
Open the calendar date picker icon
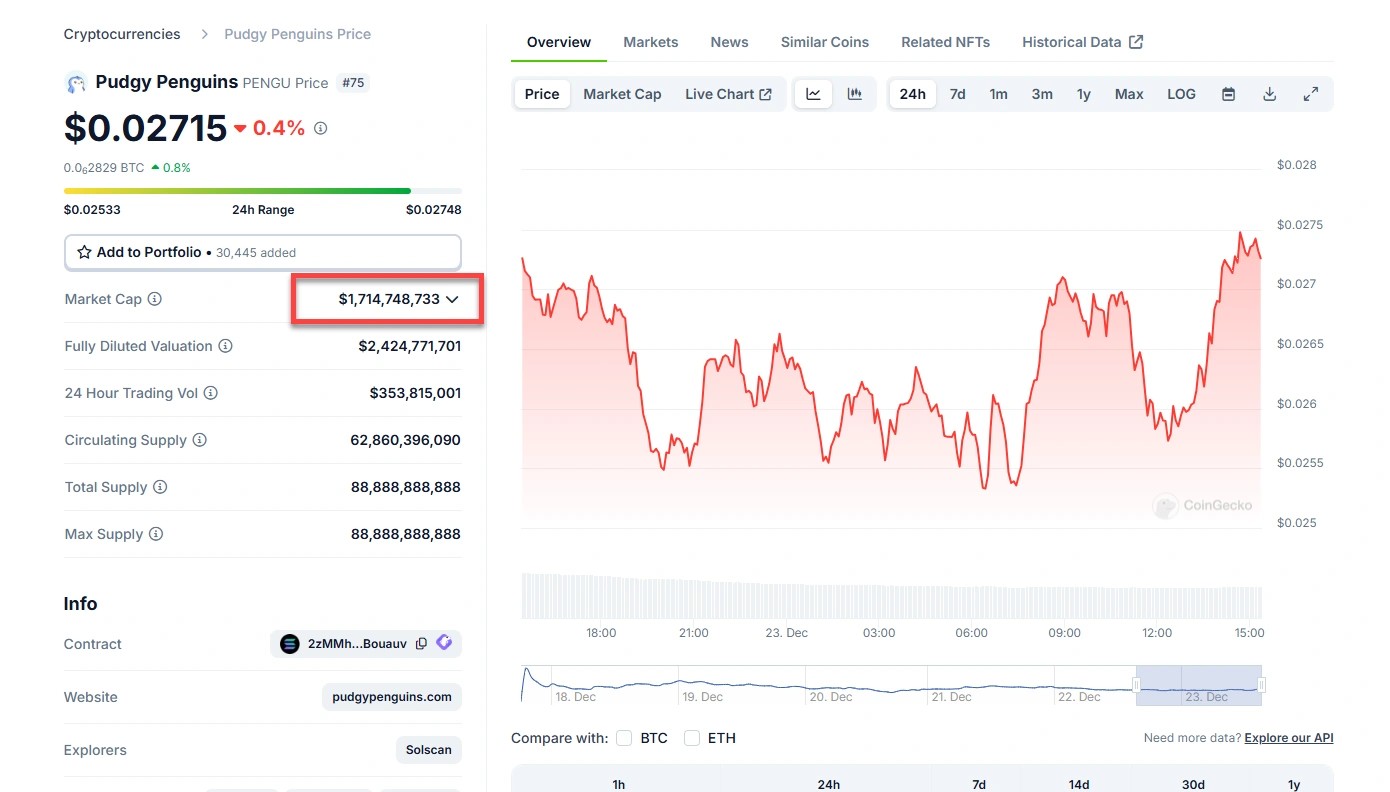click(x=1228, y=94)
